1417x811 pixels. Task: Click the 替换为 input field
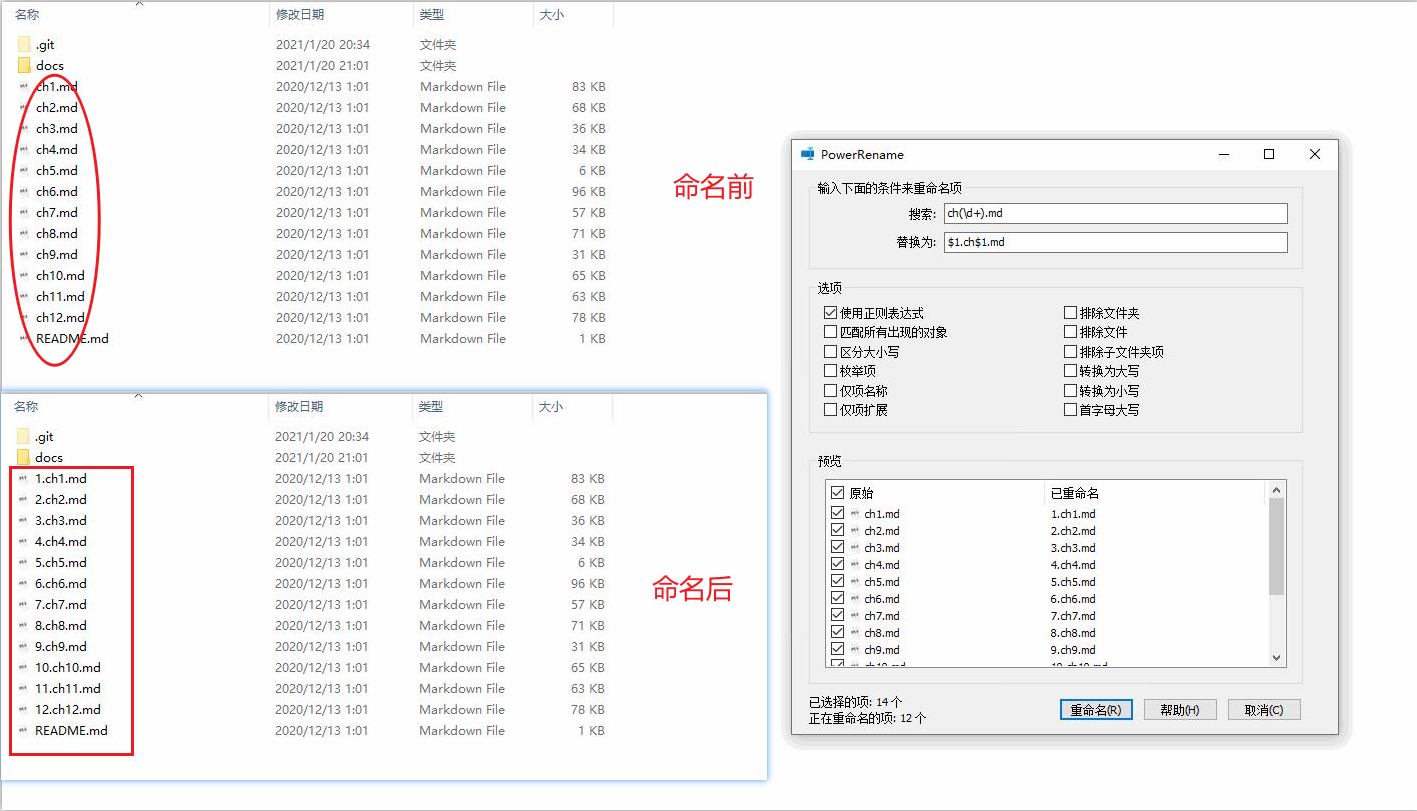click(1115, 242)
